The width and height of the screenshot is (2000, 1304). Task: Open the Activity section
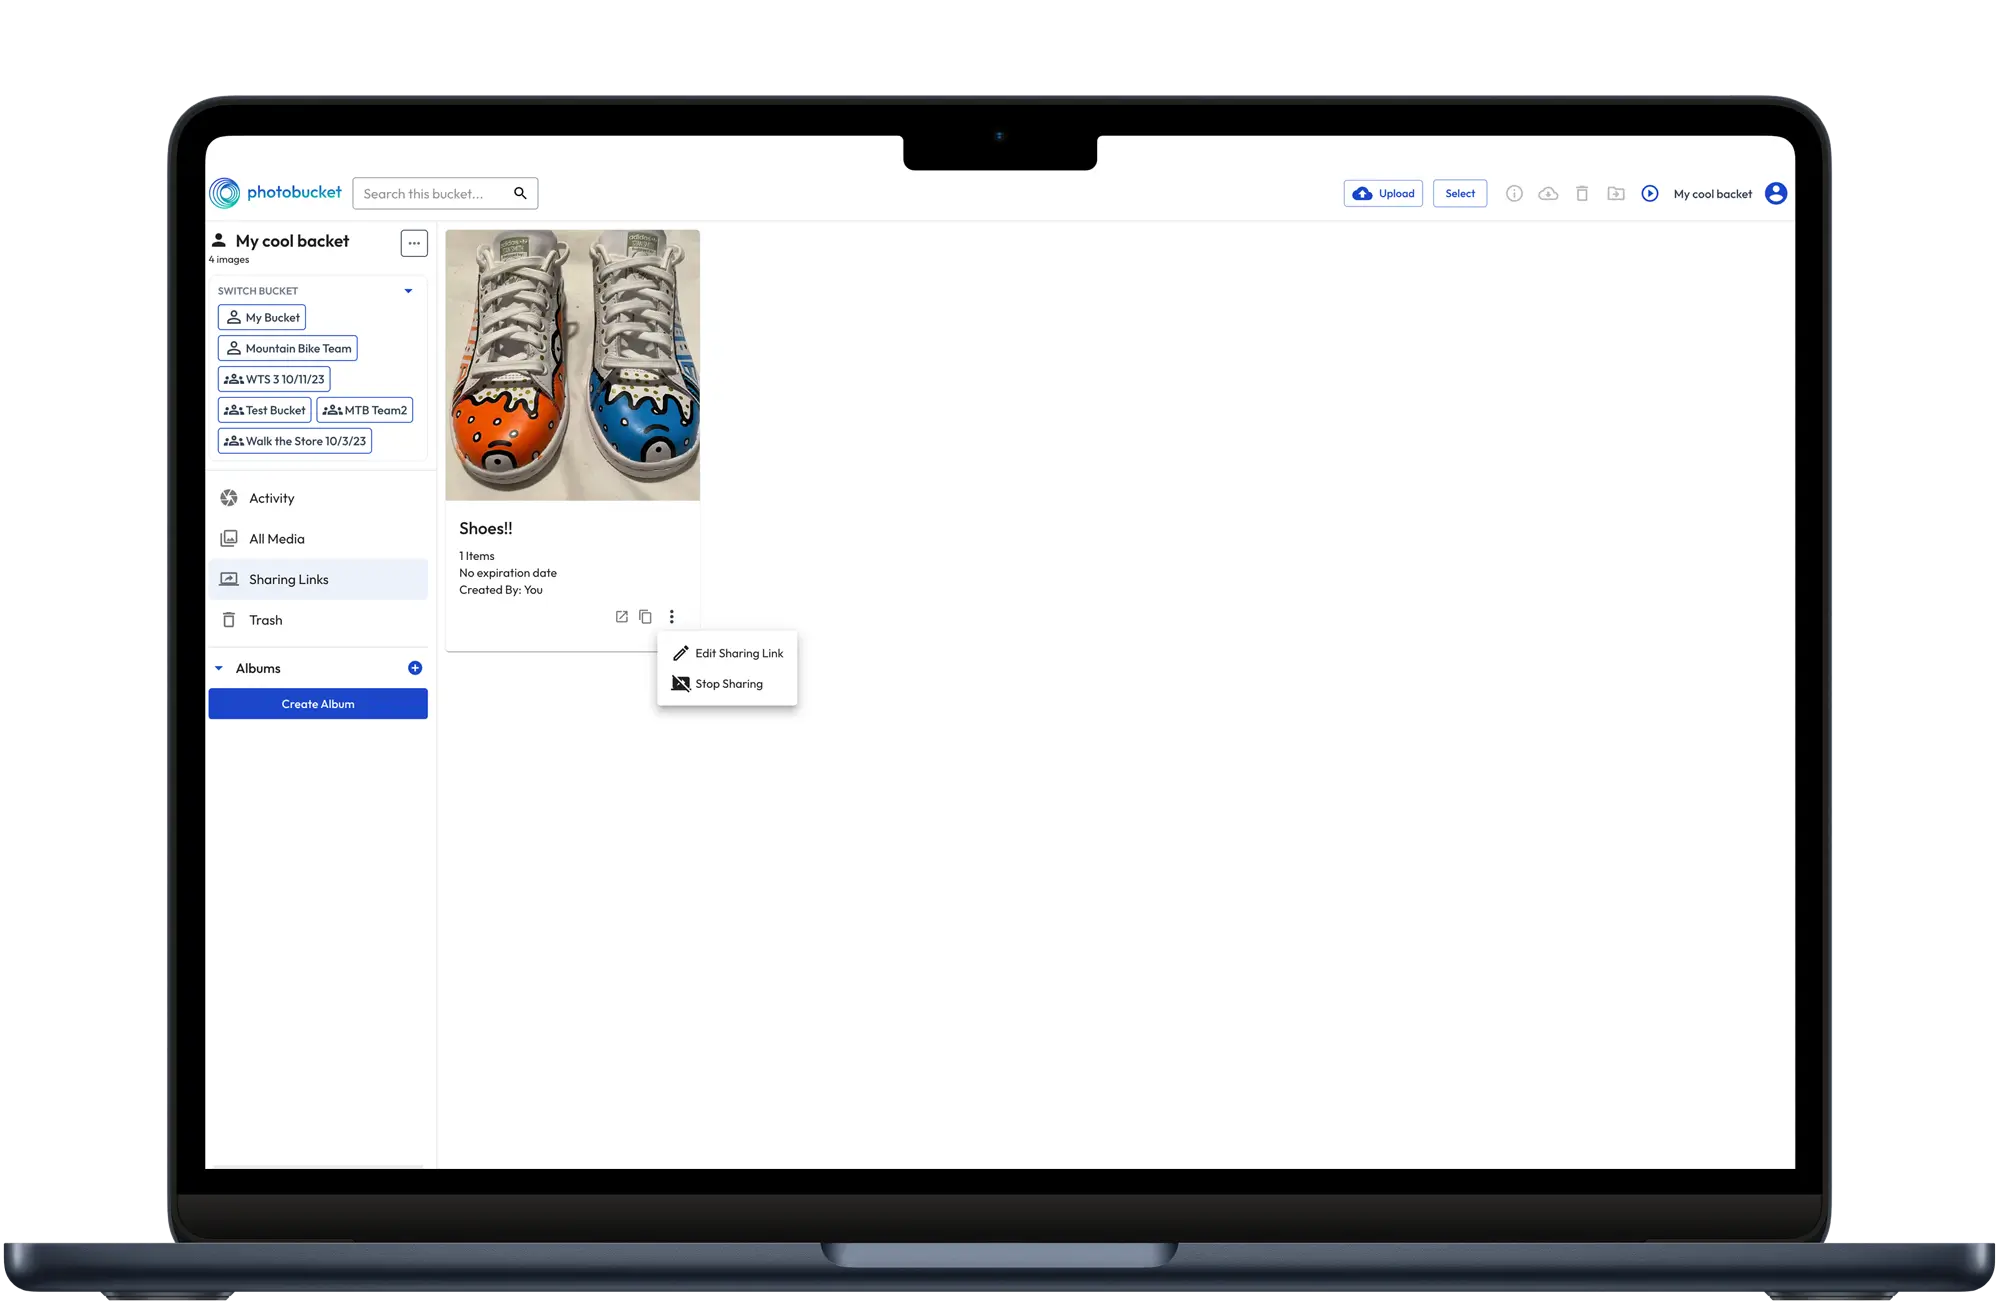tap(318, 498)
